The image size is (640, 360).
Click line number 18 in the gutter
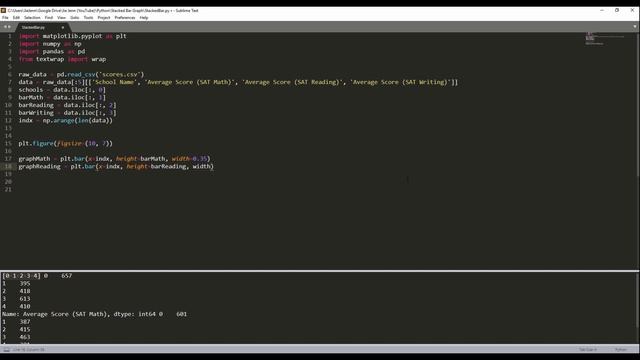click(x=8, y=167)
